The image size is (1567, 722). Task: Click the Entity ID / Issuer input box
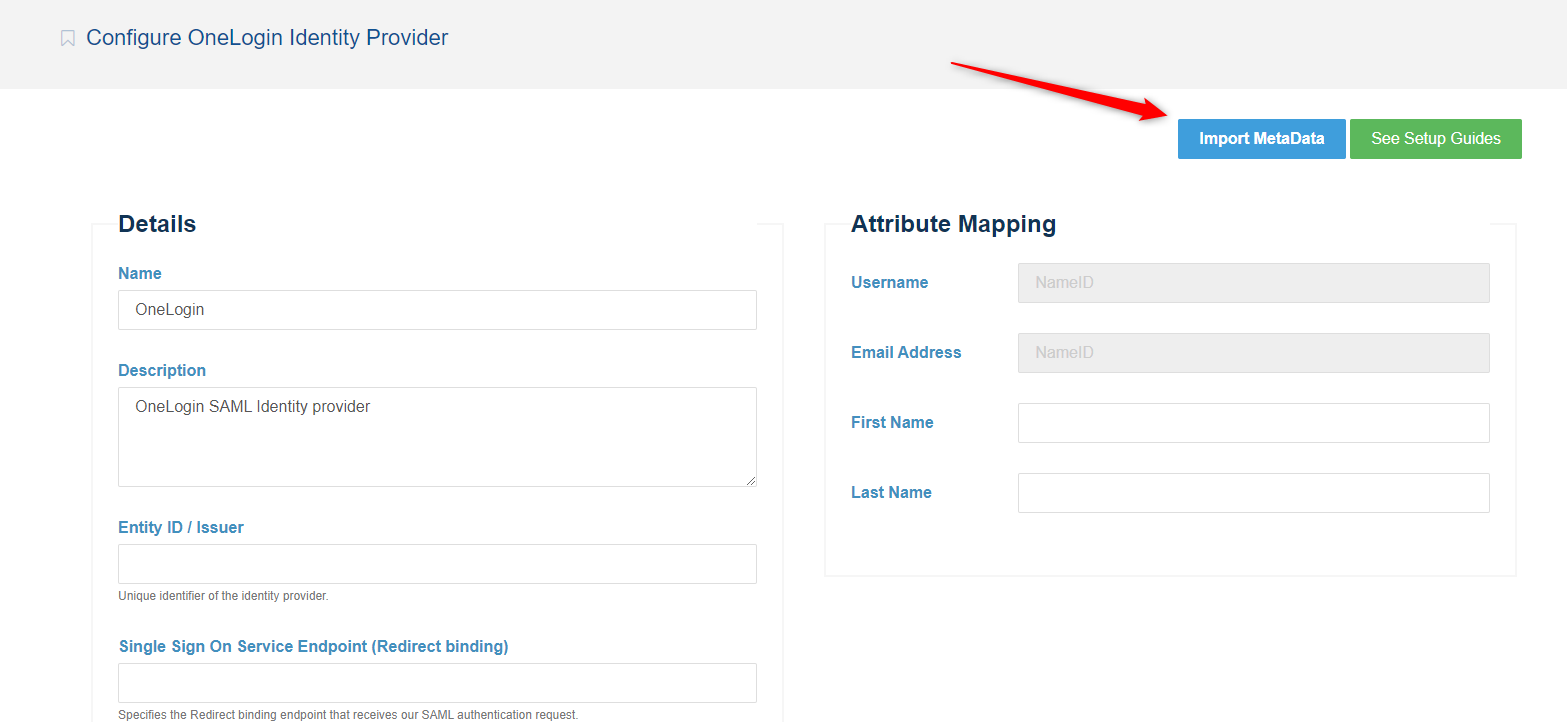click(437, 564)
